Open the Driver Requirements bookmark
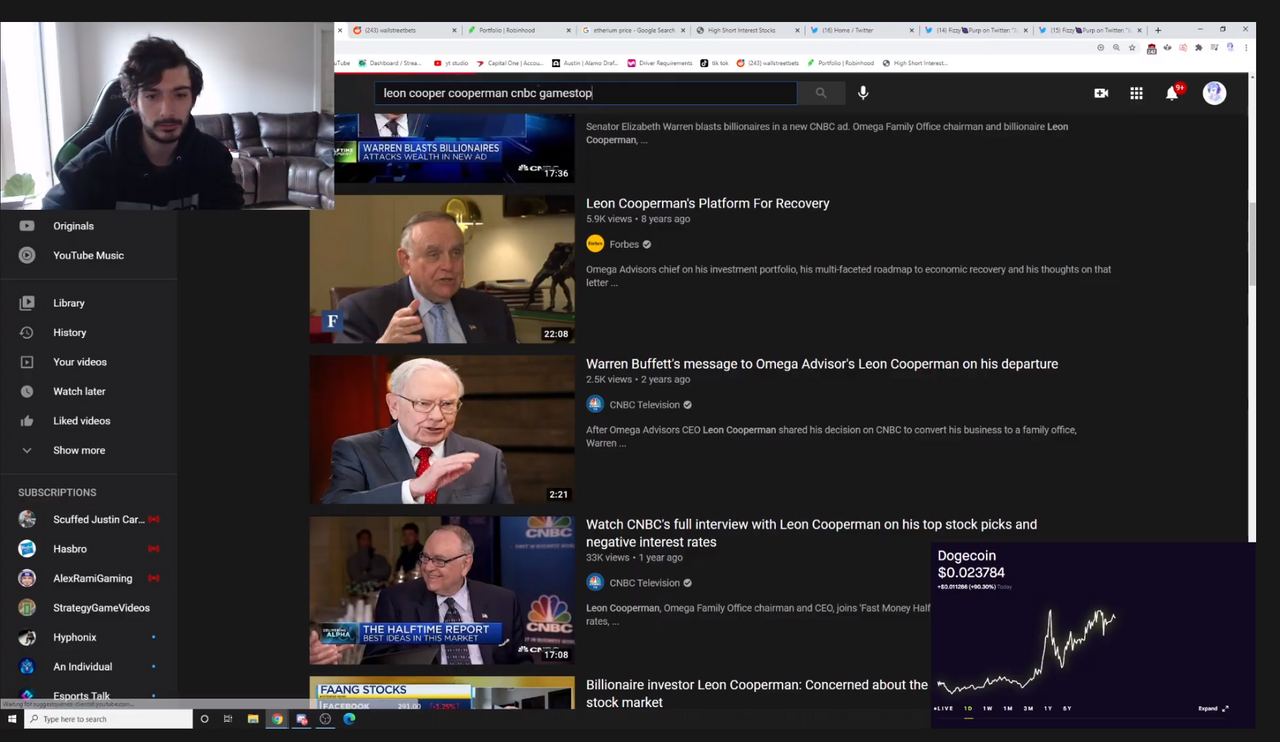Screen dimensions: 1280x742 click(660, 63)
